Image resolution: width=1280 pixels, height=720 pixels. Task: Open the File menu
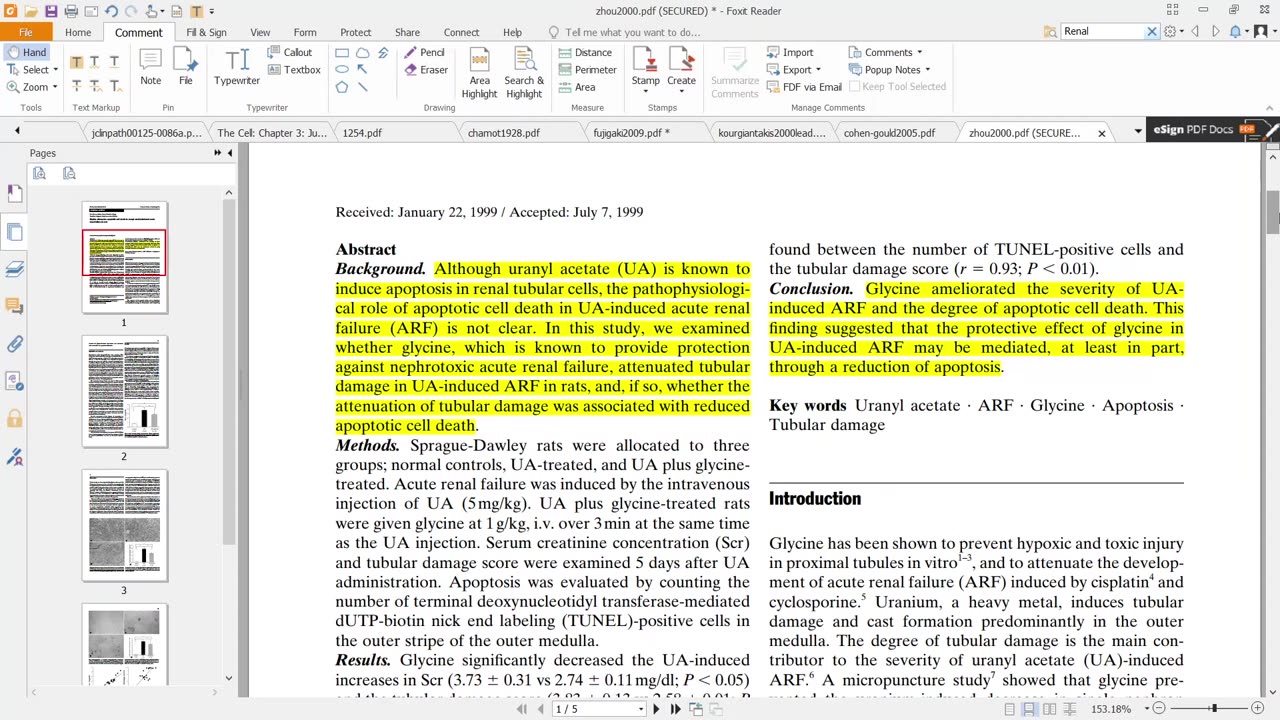(26, 32)
